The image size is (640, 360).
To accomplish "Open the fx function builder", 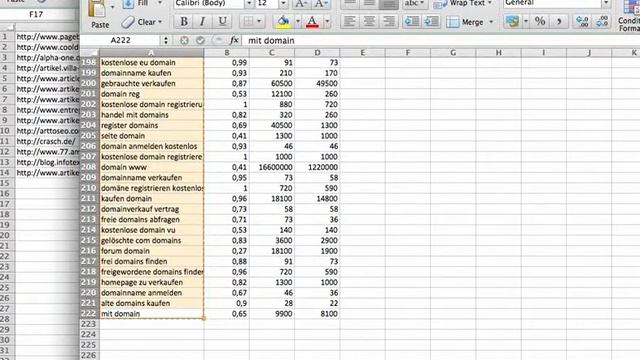I will (x=234, y=40).
